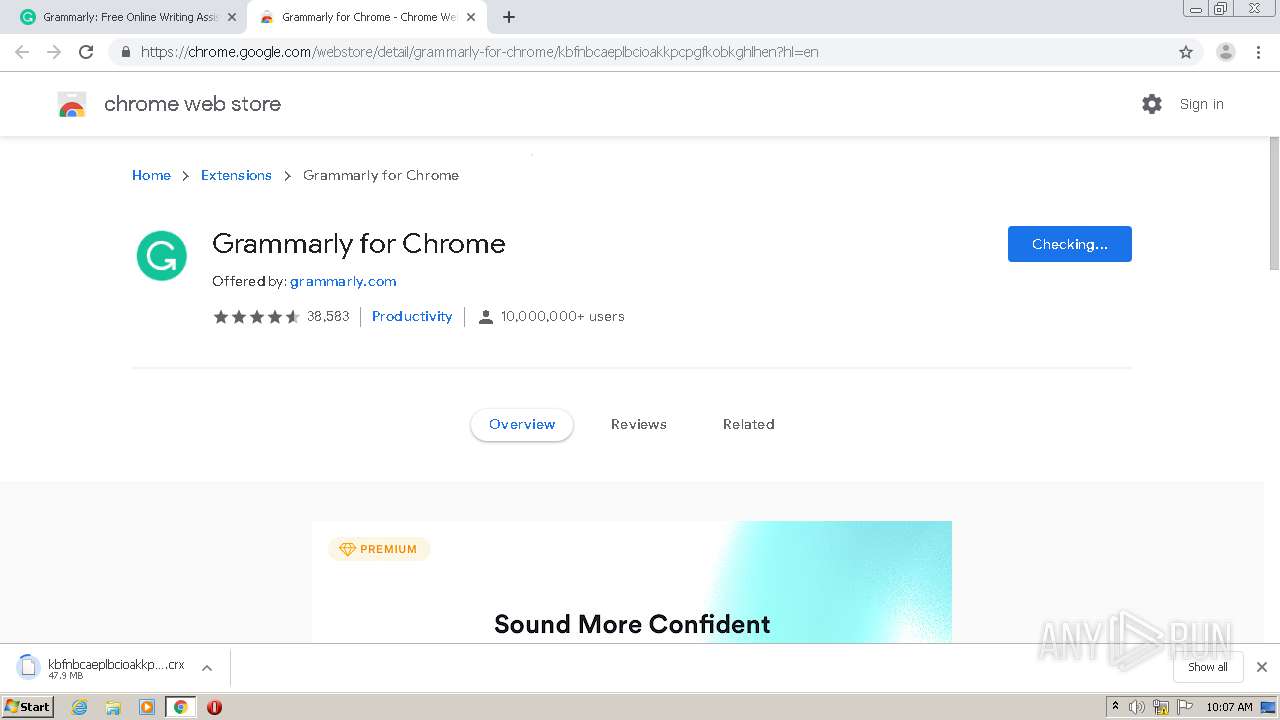Click Sign in link
Image resolution: width=1280 pixels, height=720 pixels.
pyautogui.click(x=1201, y=104)
